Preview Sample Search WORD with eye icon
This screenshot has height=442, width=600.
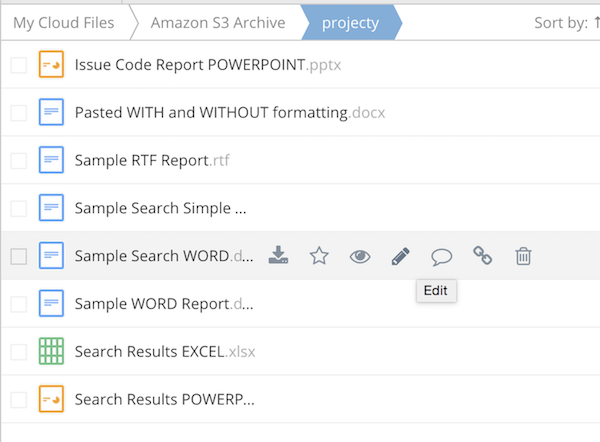pyautogui.click(x=360, y=257)
